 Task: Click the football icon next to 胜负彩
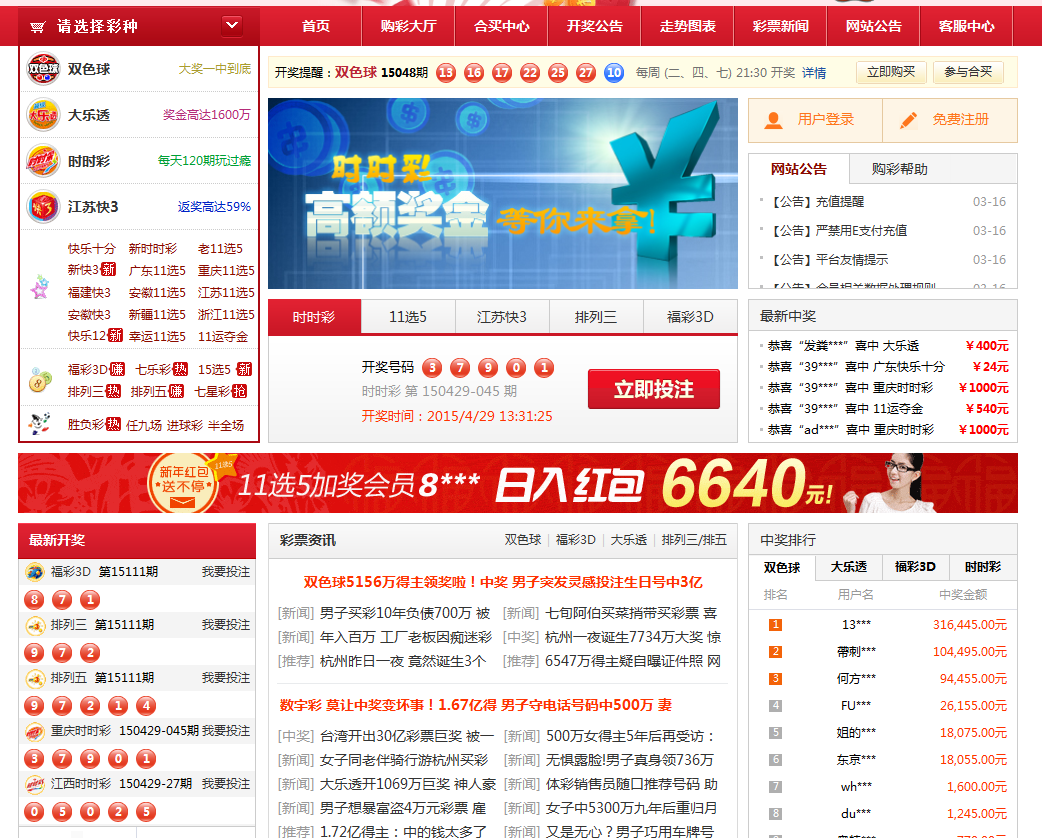tap(40, 424)
